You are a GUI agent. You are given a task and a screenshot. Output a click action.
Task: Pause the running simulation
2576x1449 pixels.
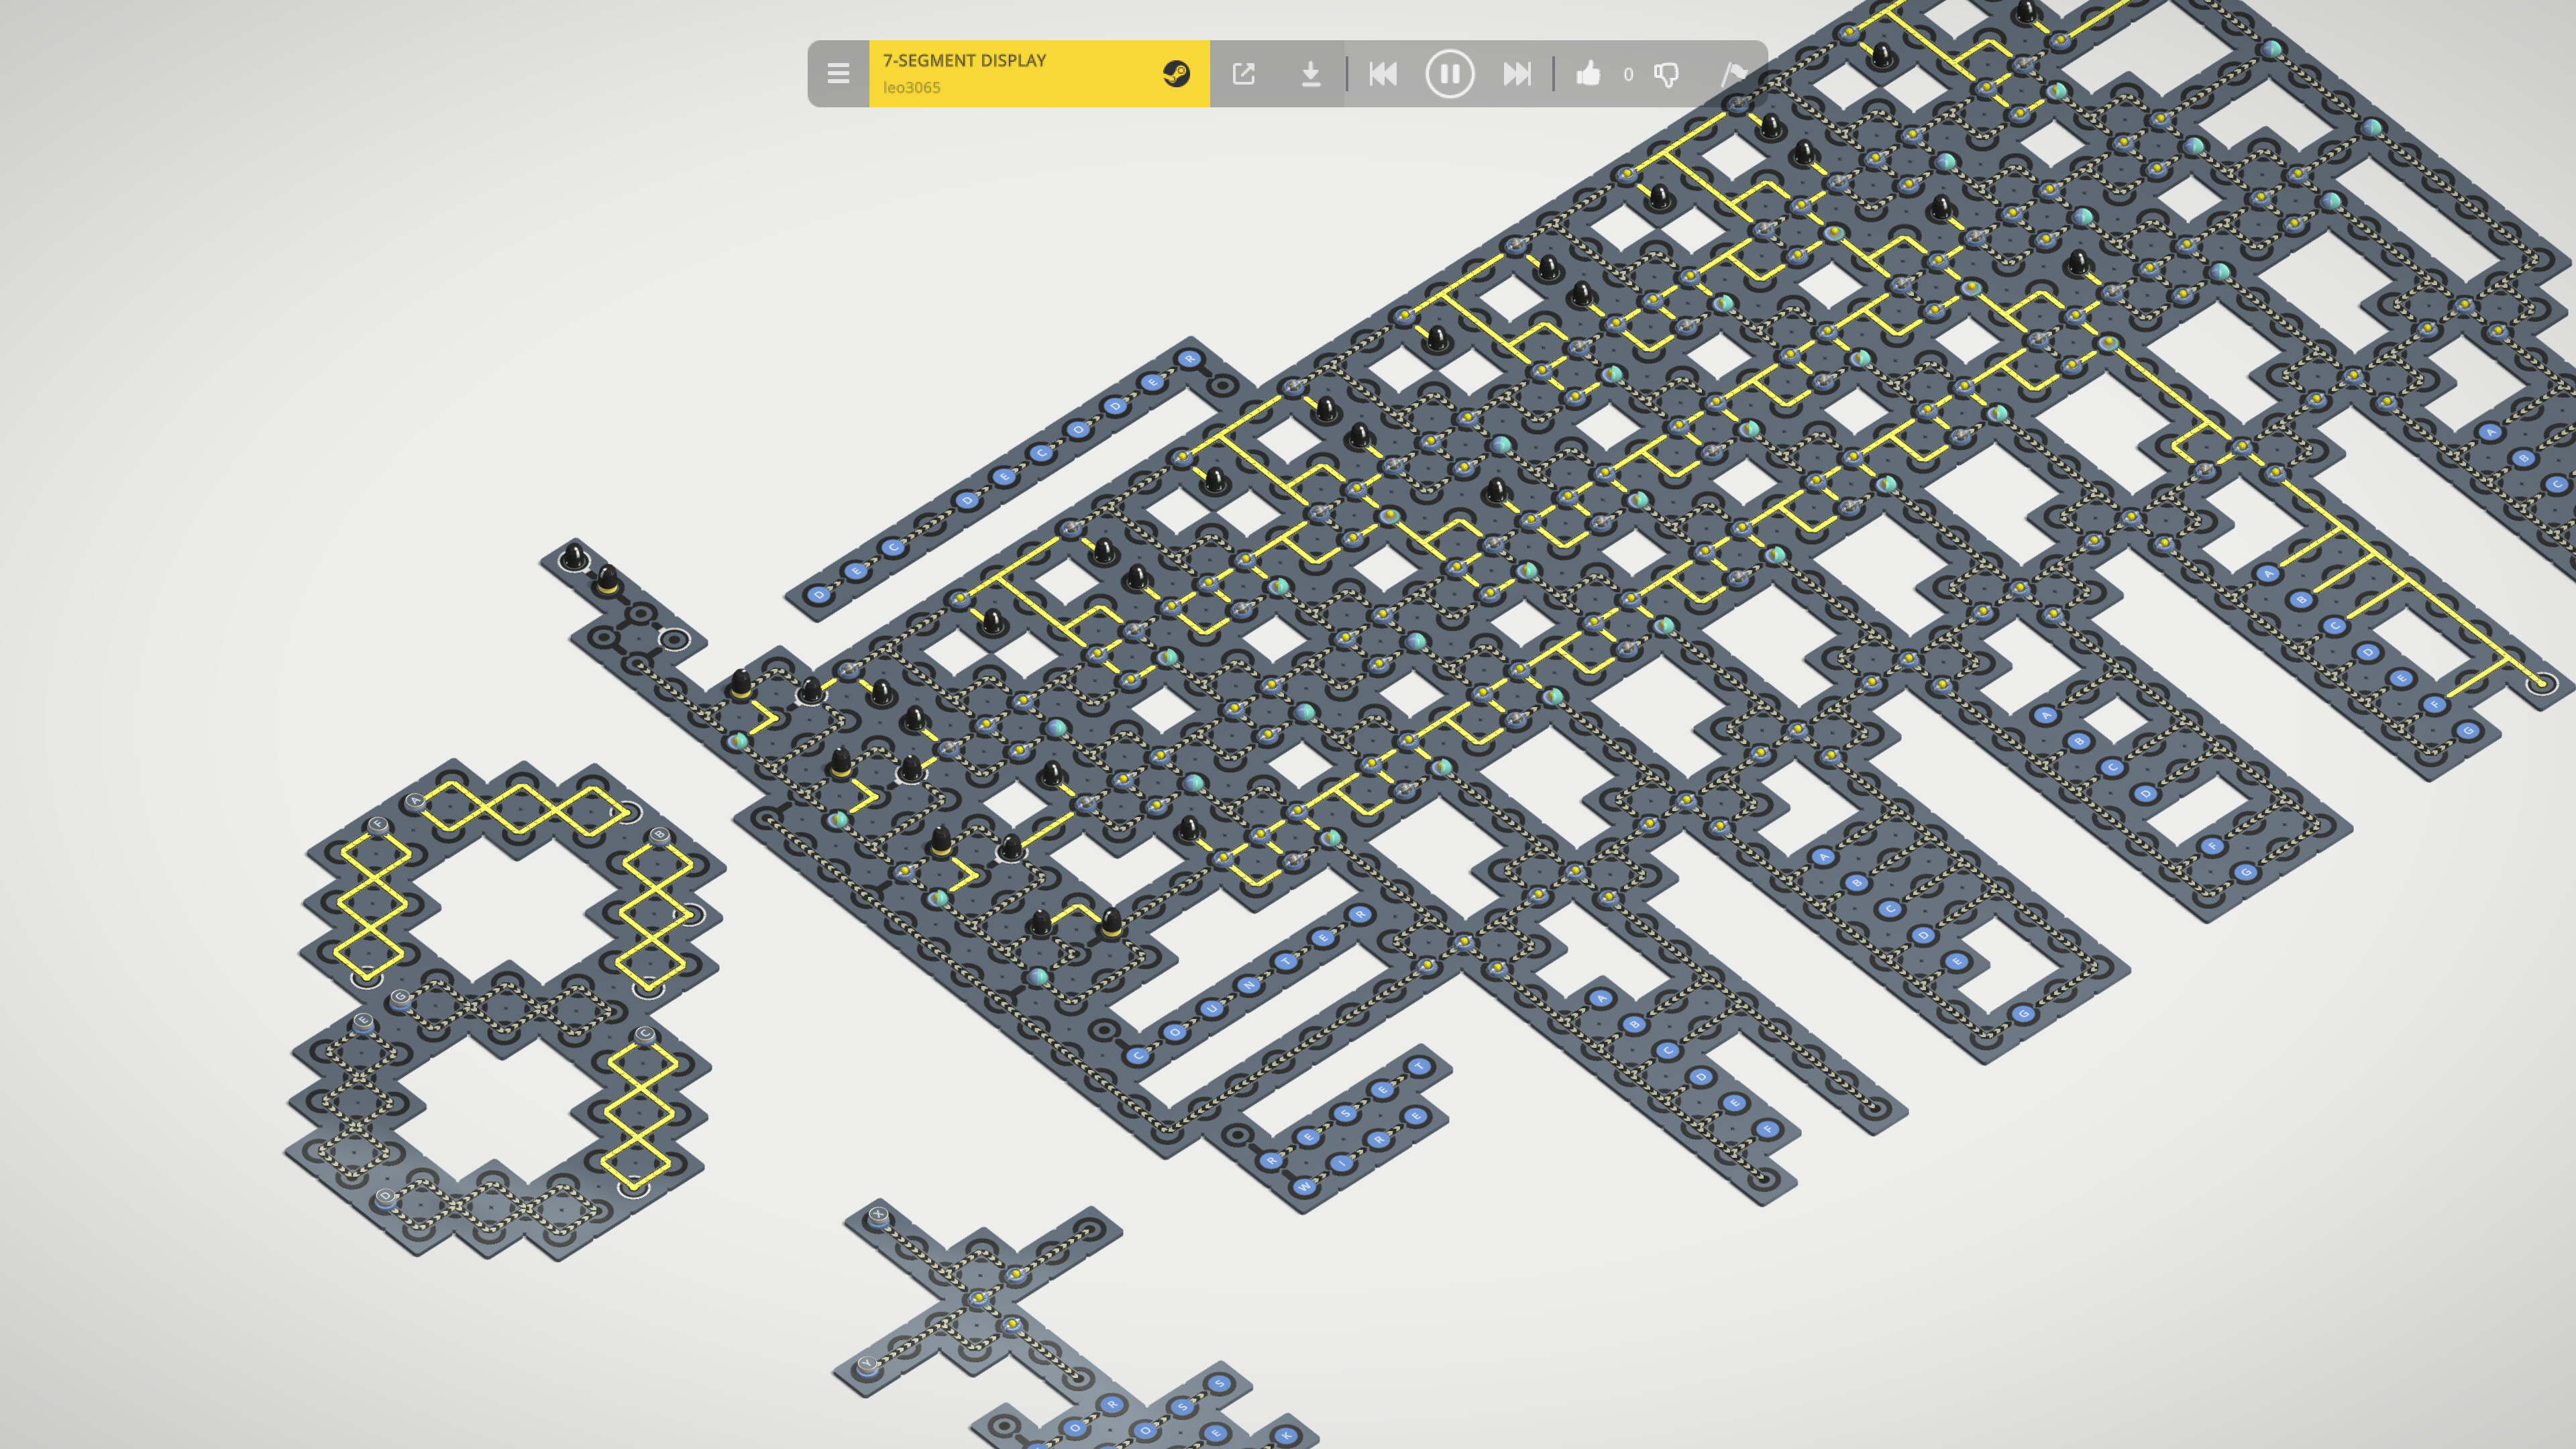pyautogui.click(x=1450, y=73)
